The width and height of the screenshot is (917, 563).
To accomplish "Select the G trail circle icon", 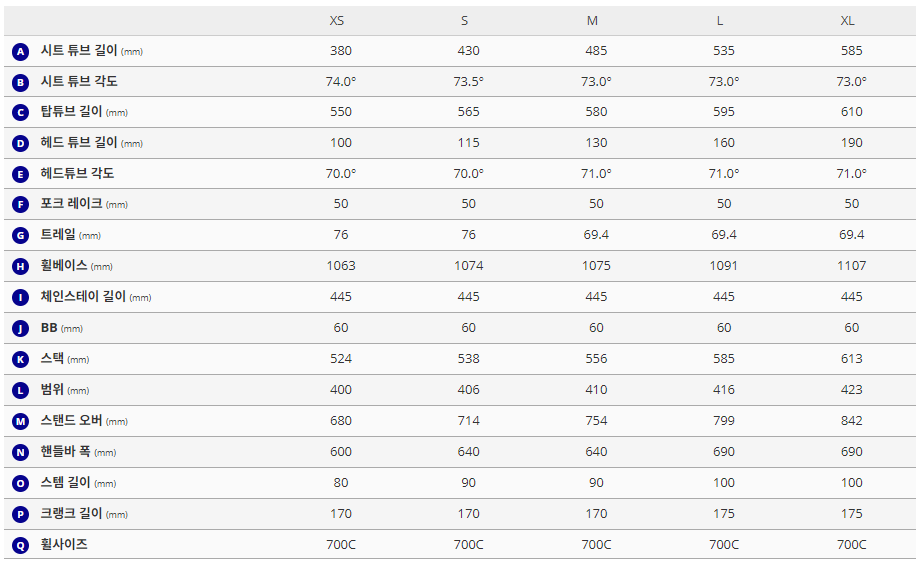I will click(21, 236).
